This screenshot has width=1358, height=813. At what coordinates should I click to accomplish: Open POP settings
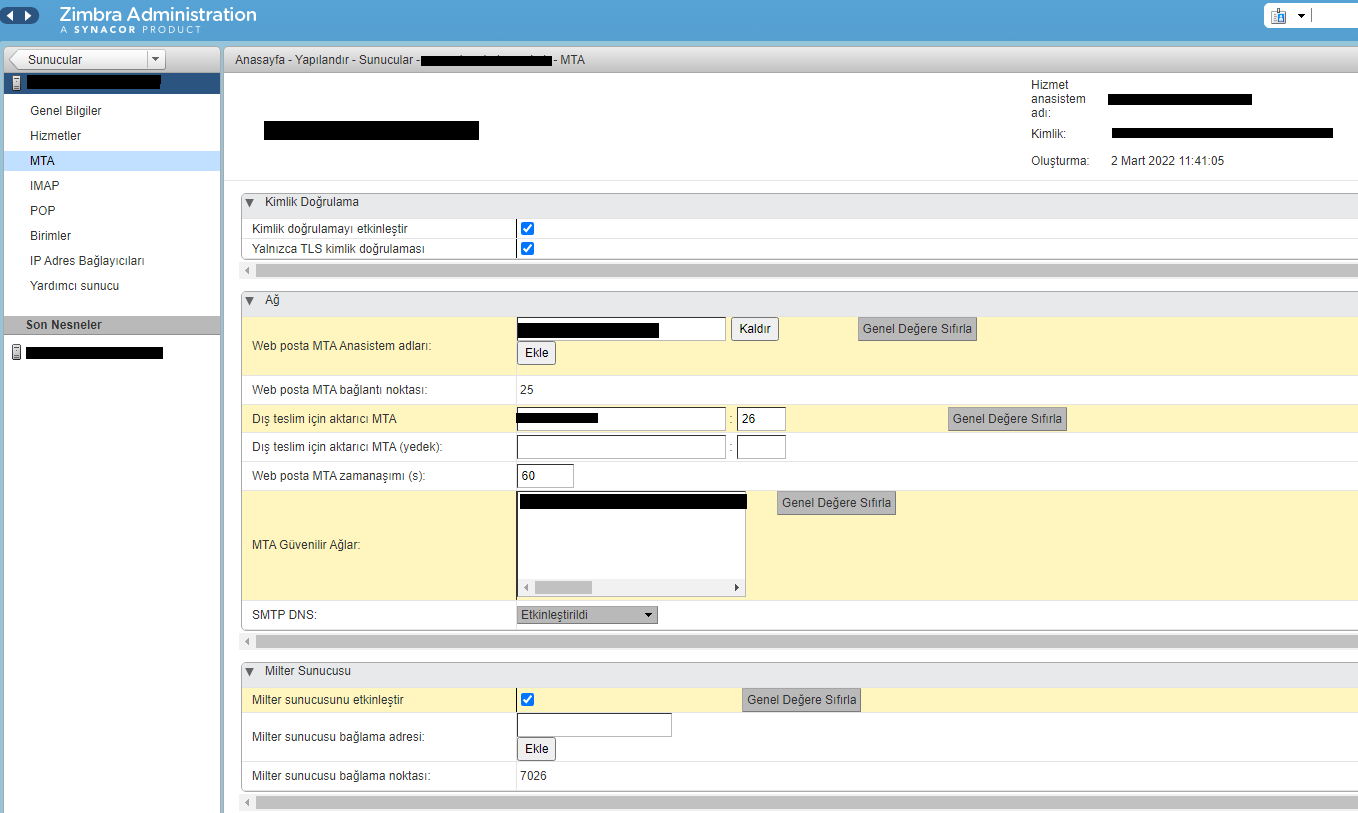pos(43,211)
